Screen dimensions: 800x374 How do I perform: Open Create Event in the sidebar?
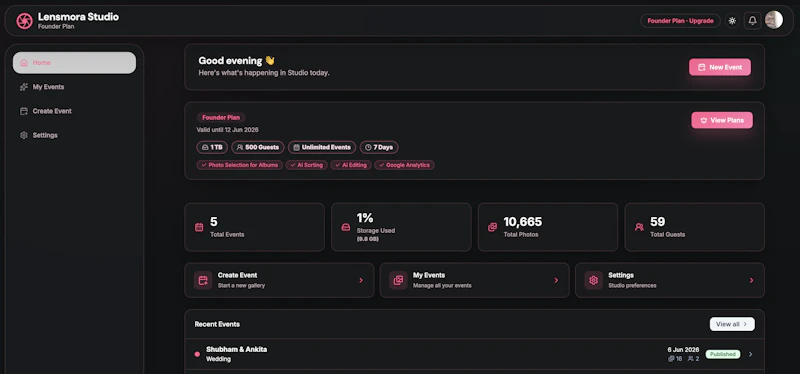pos(74,111)
